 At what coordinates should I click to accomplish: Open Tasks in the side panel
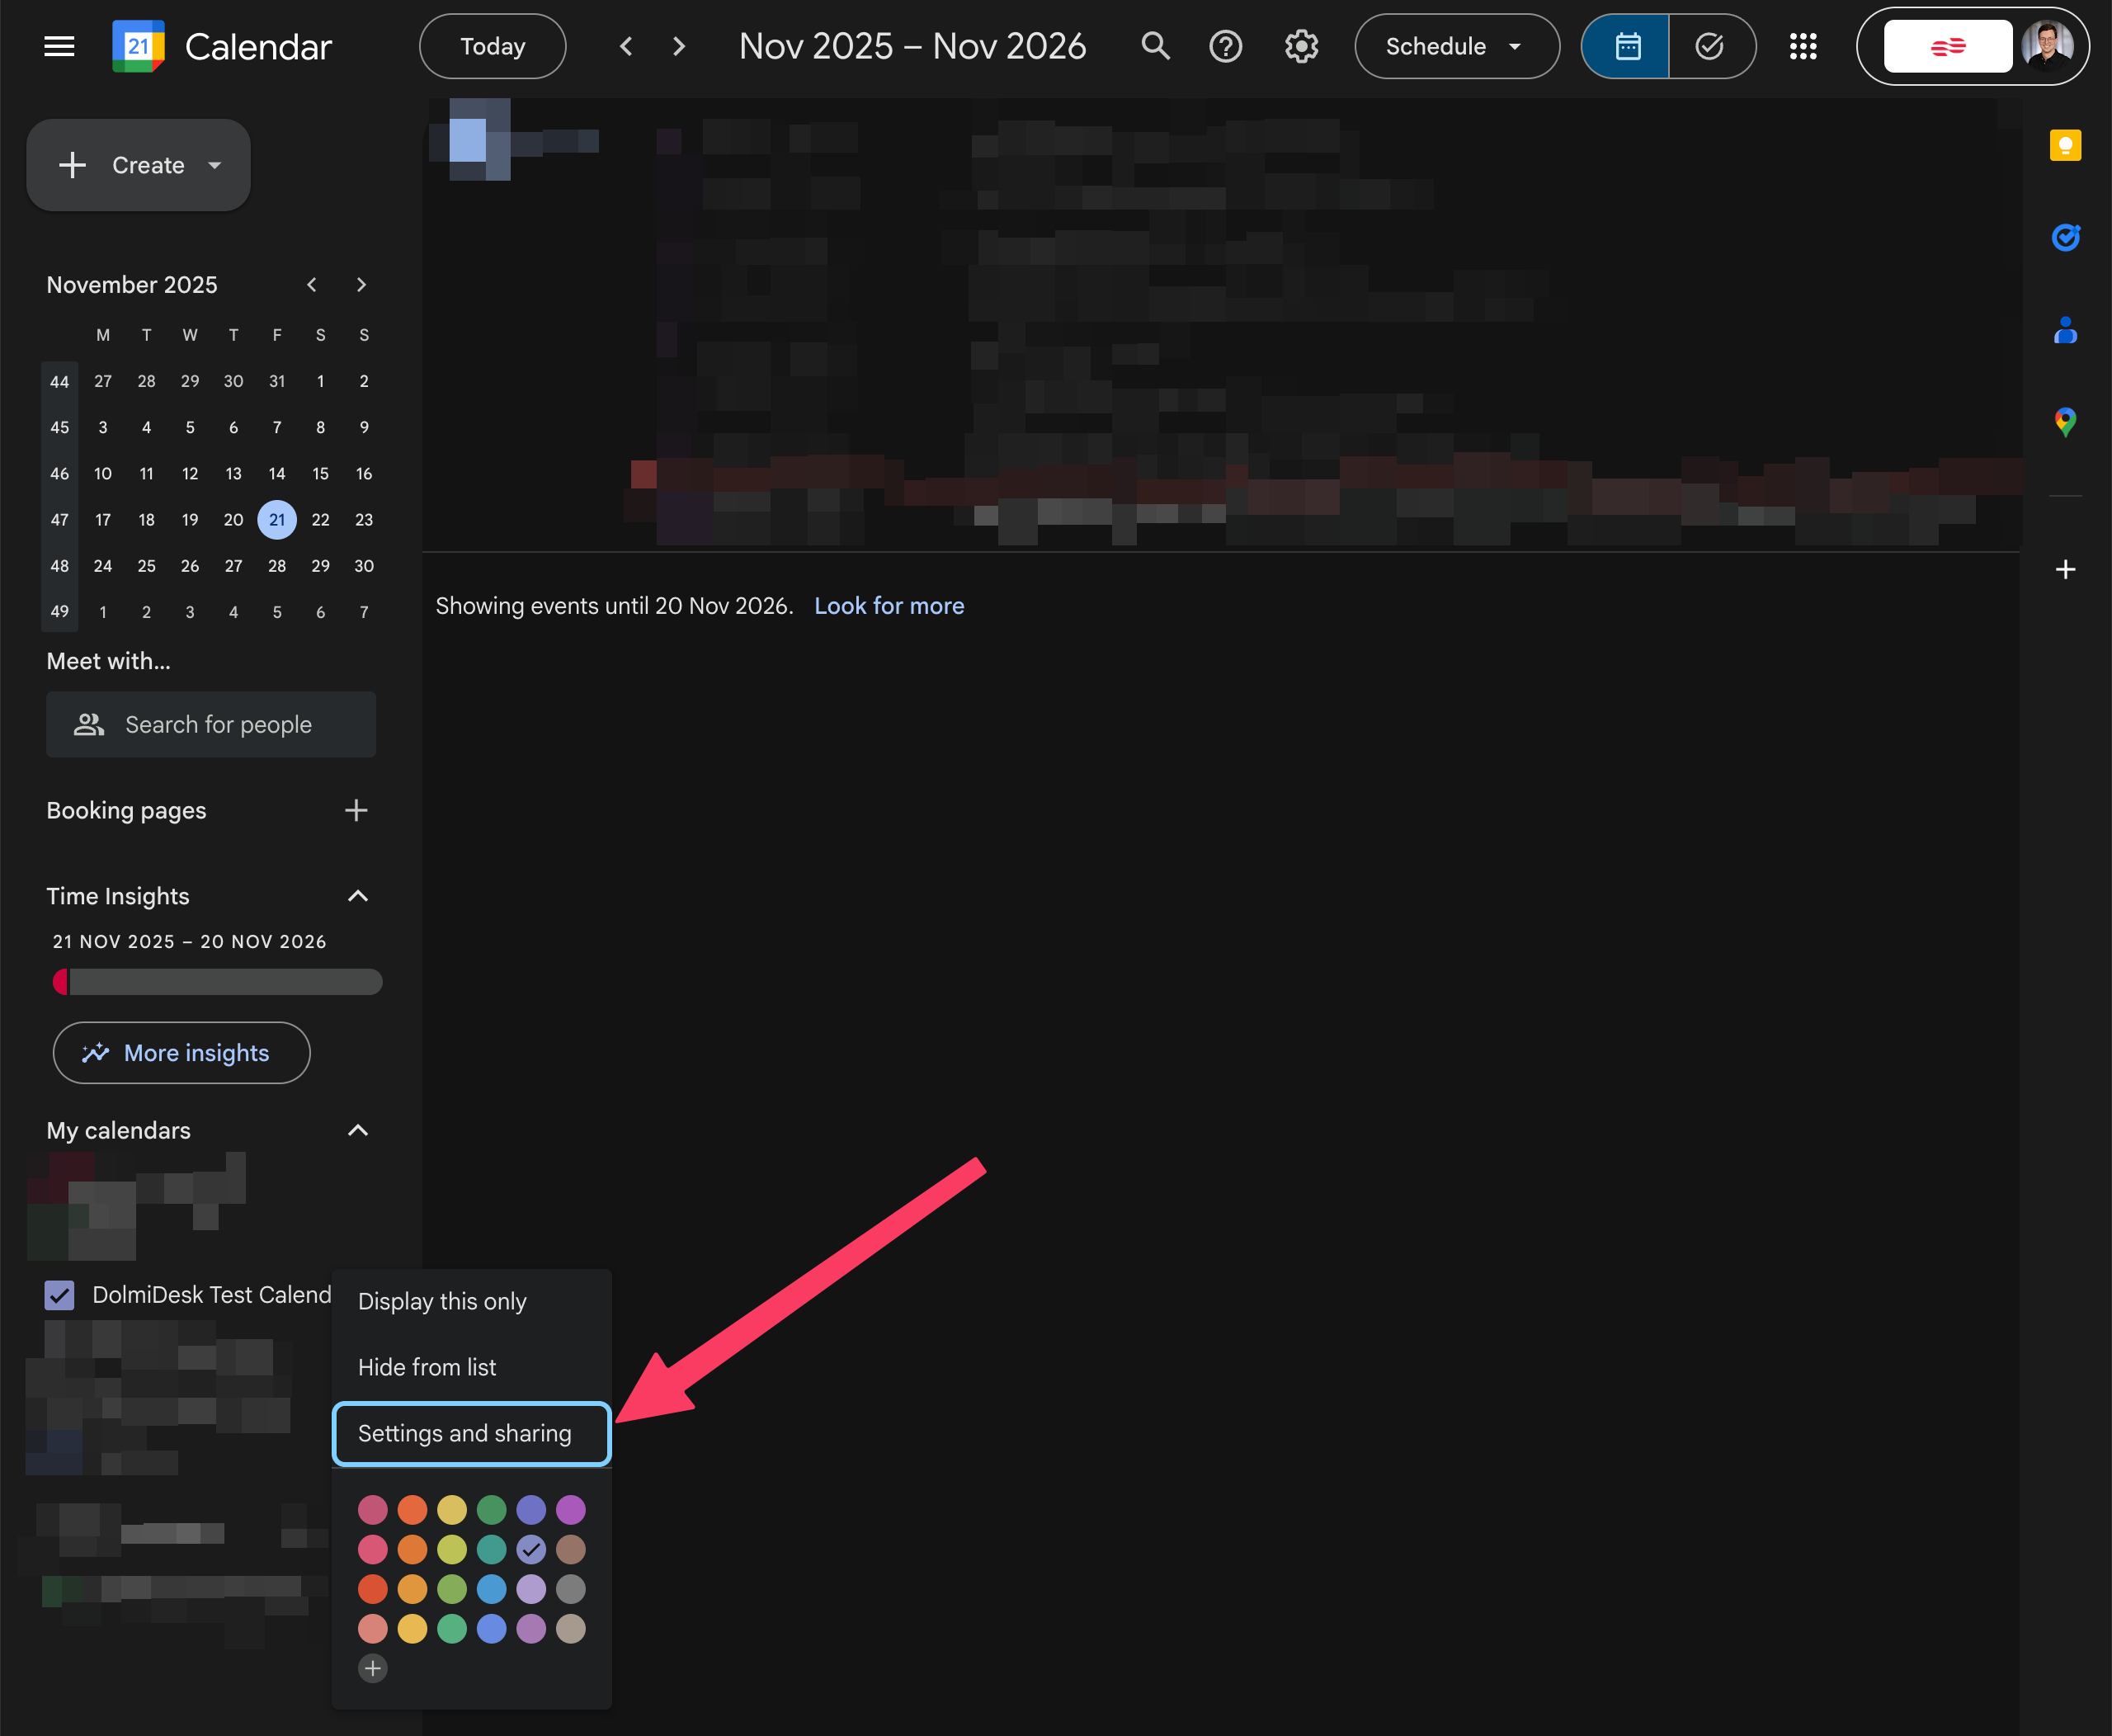click(2065, 237)
